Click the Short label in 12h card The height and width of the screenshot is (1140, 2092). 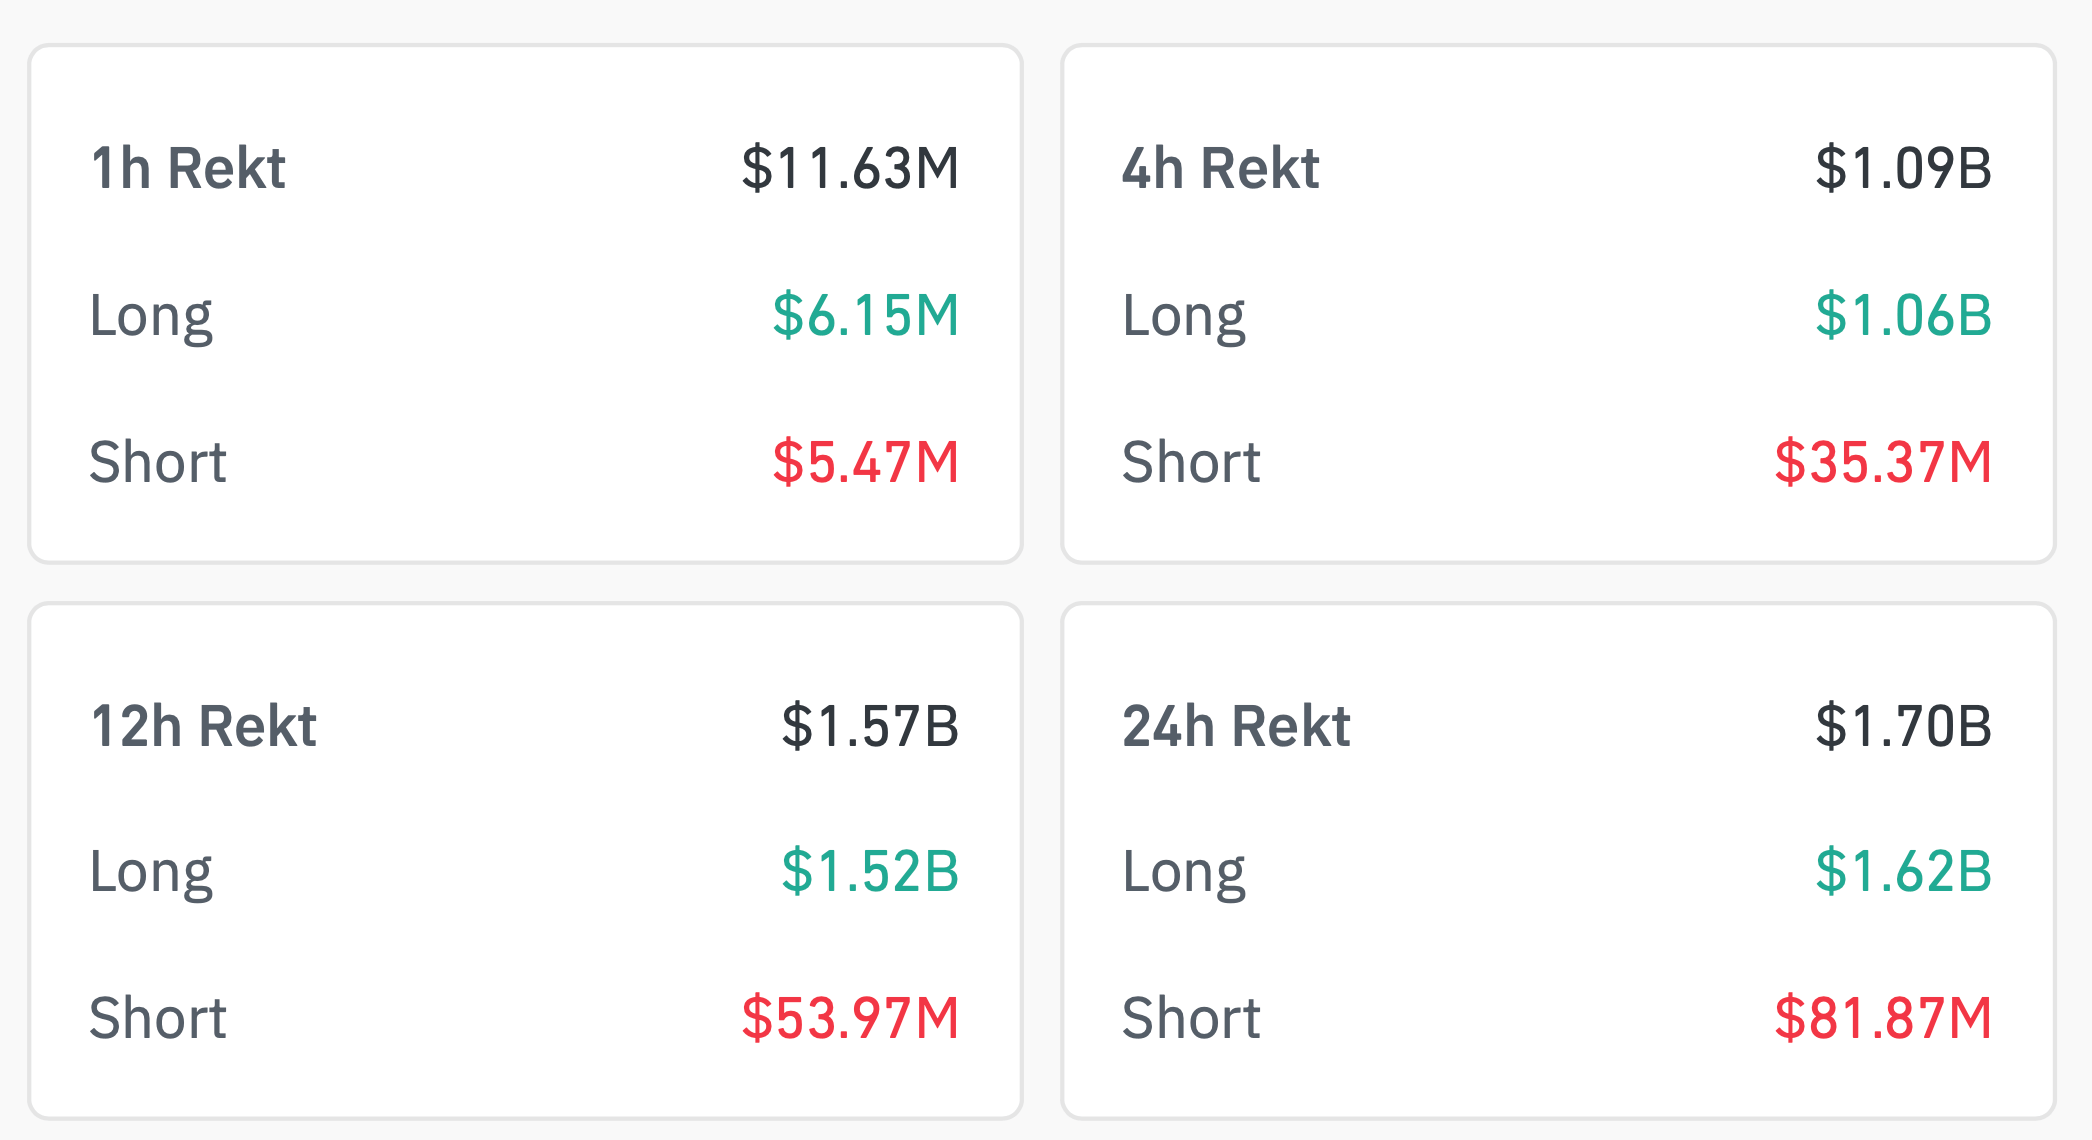(x=158, y=1018)
